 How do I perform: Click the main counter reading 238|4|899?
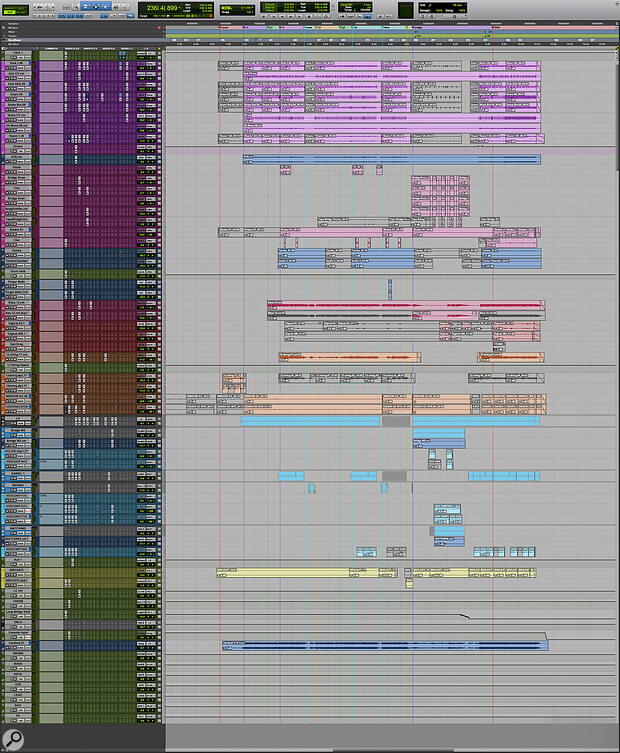(162, 8)
